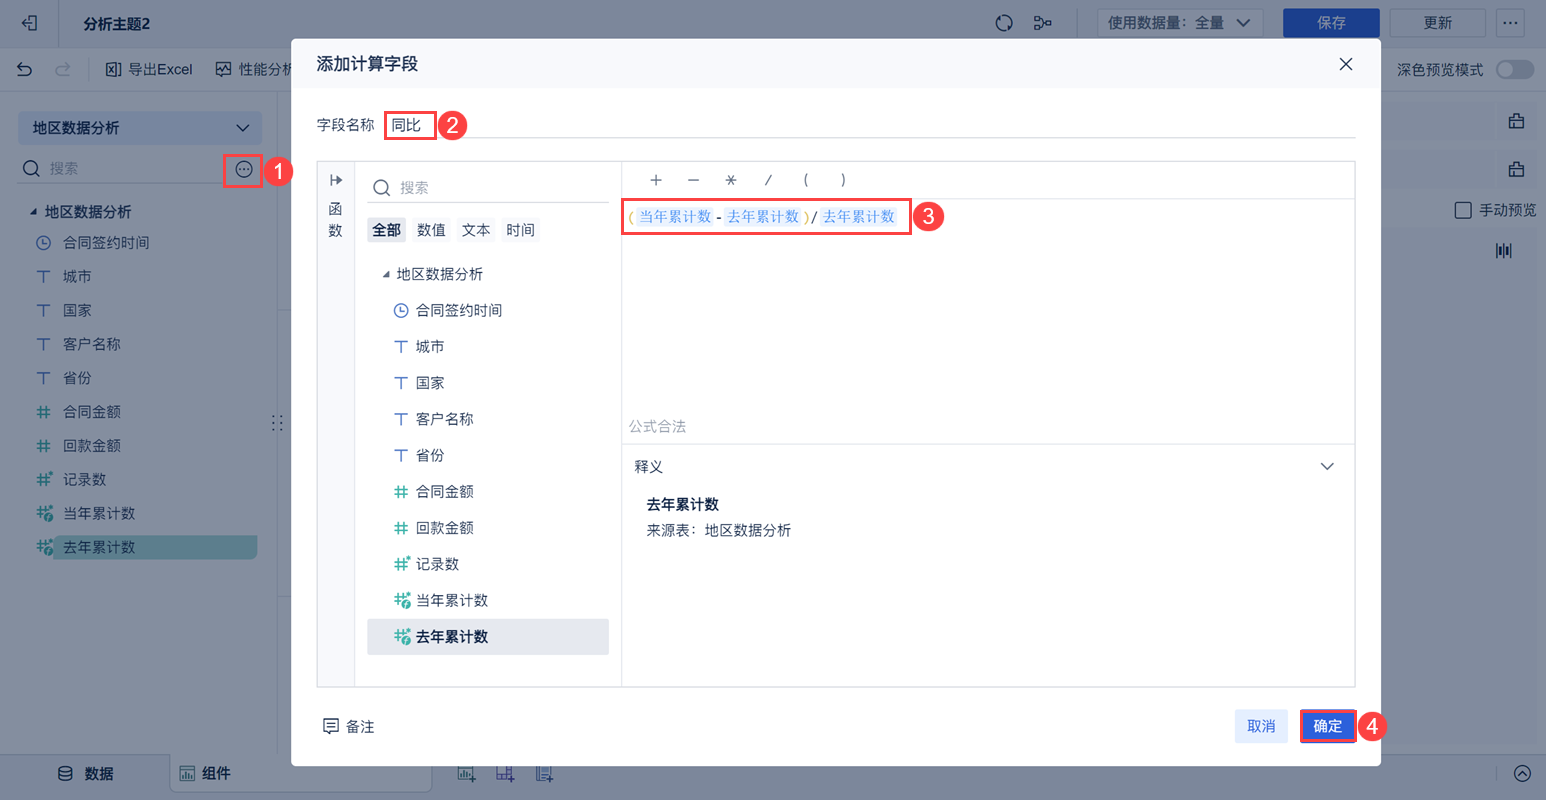1546x800 pixels.
Task: Open the top-right more options (…) button
Action: click(x=1510, y=23)
